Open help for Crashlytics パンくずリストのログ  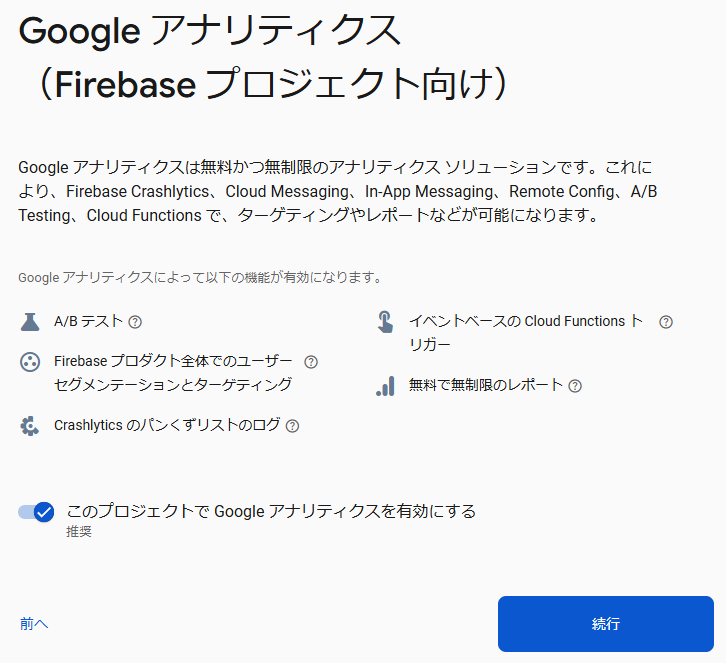point(292,426)
